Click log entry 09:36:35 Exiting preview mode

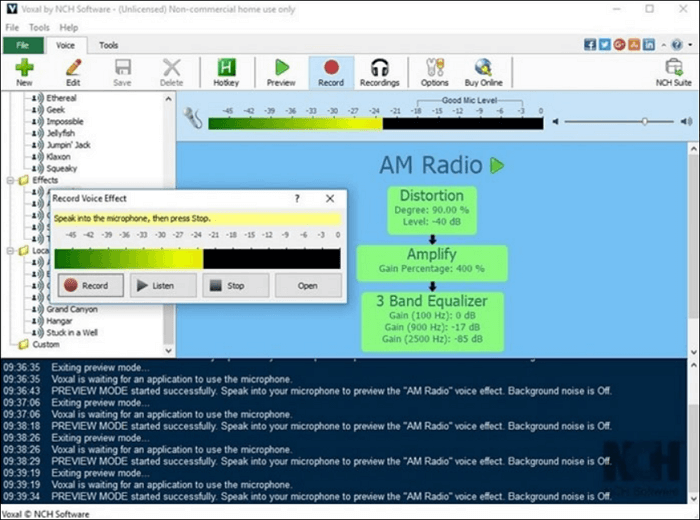click(x=76, y=367)
